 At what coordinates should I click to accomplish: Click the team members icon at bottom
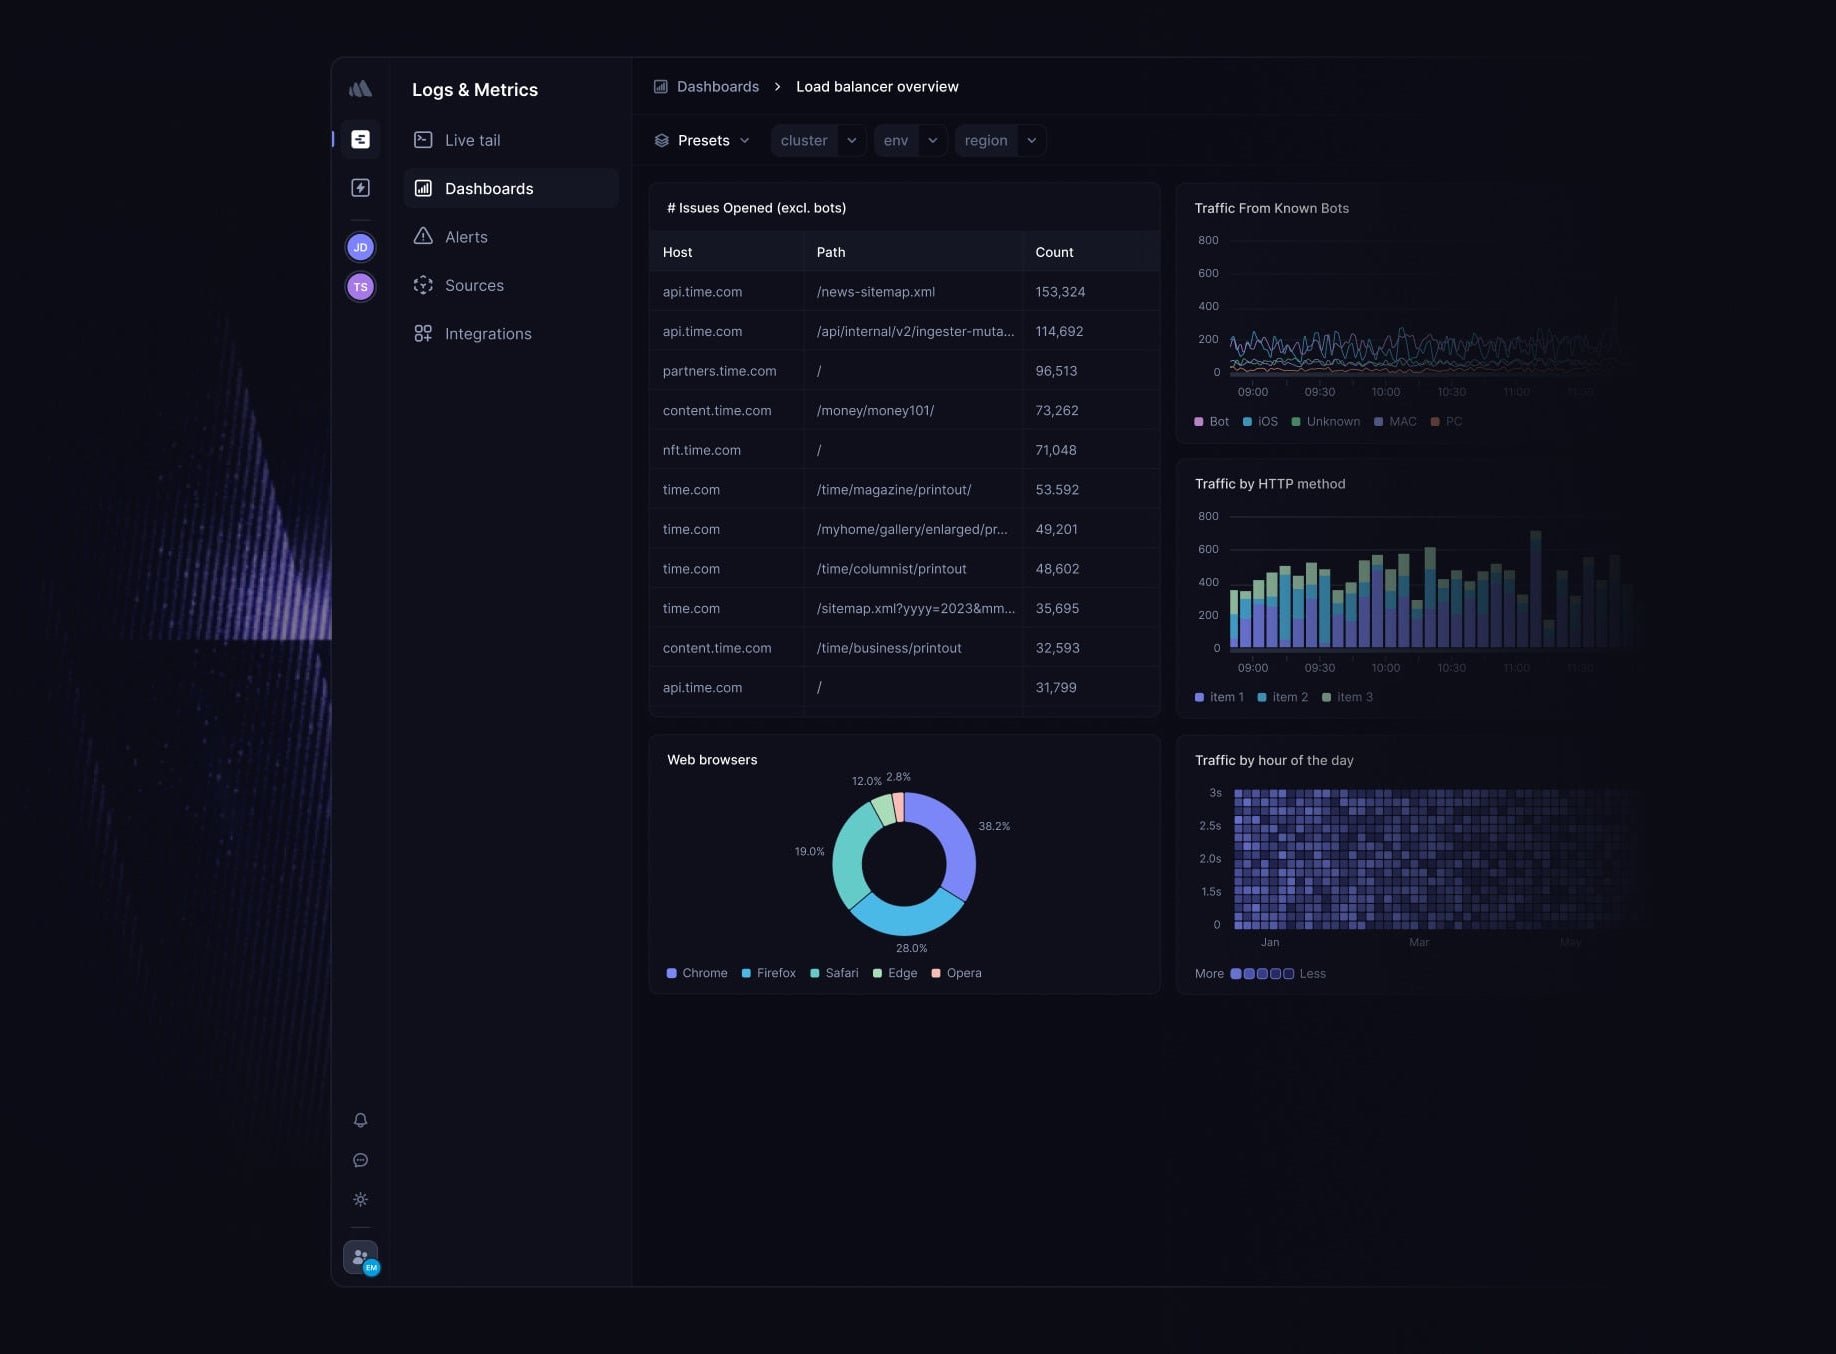coord(360,1257)
